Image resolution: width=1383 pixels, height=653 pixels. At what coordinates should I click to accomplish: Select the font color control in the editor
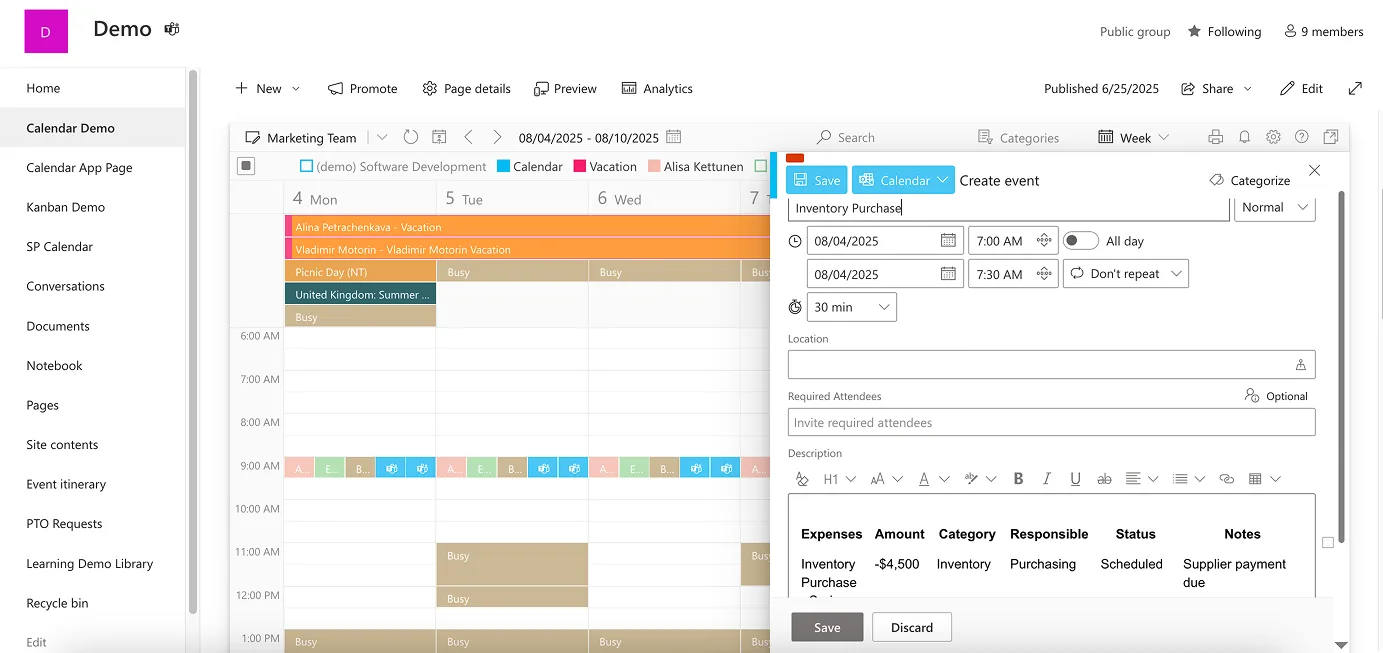coord(927,479)
